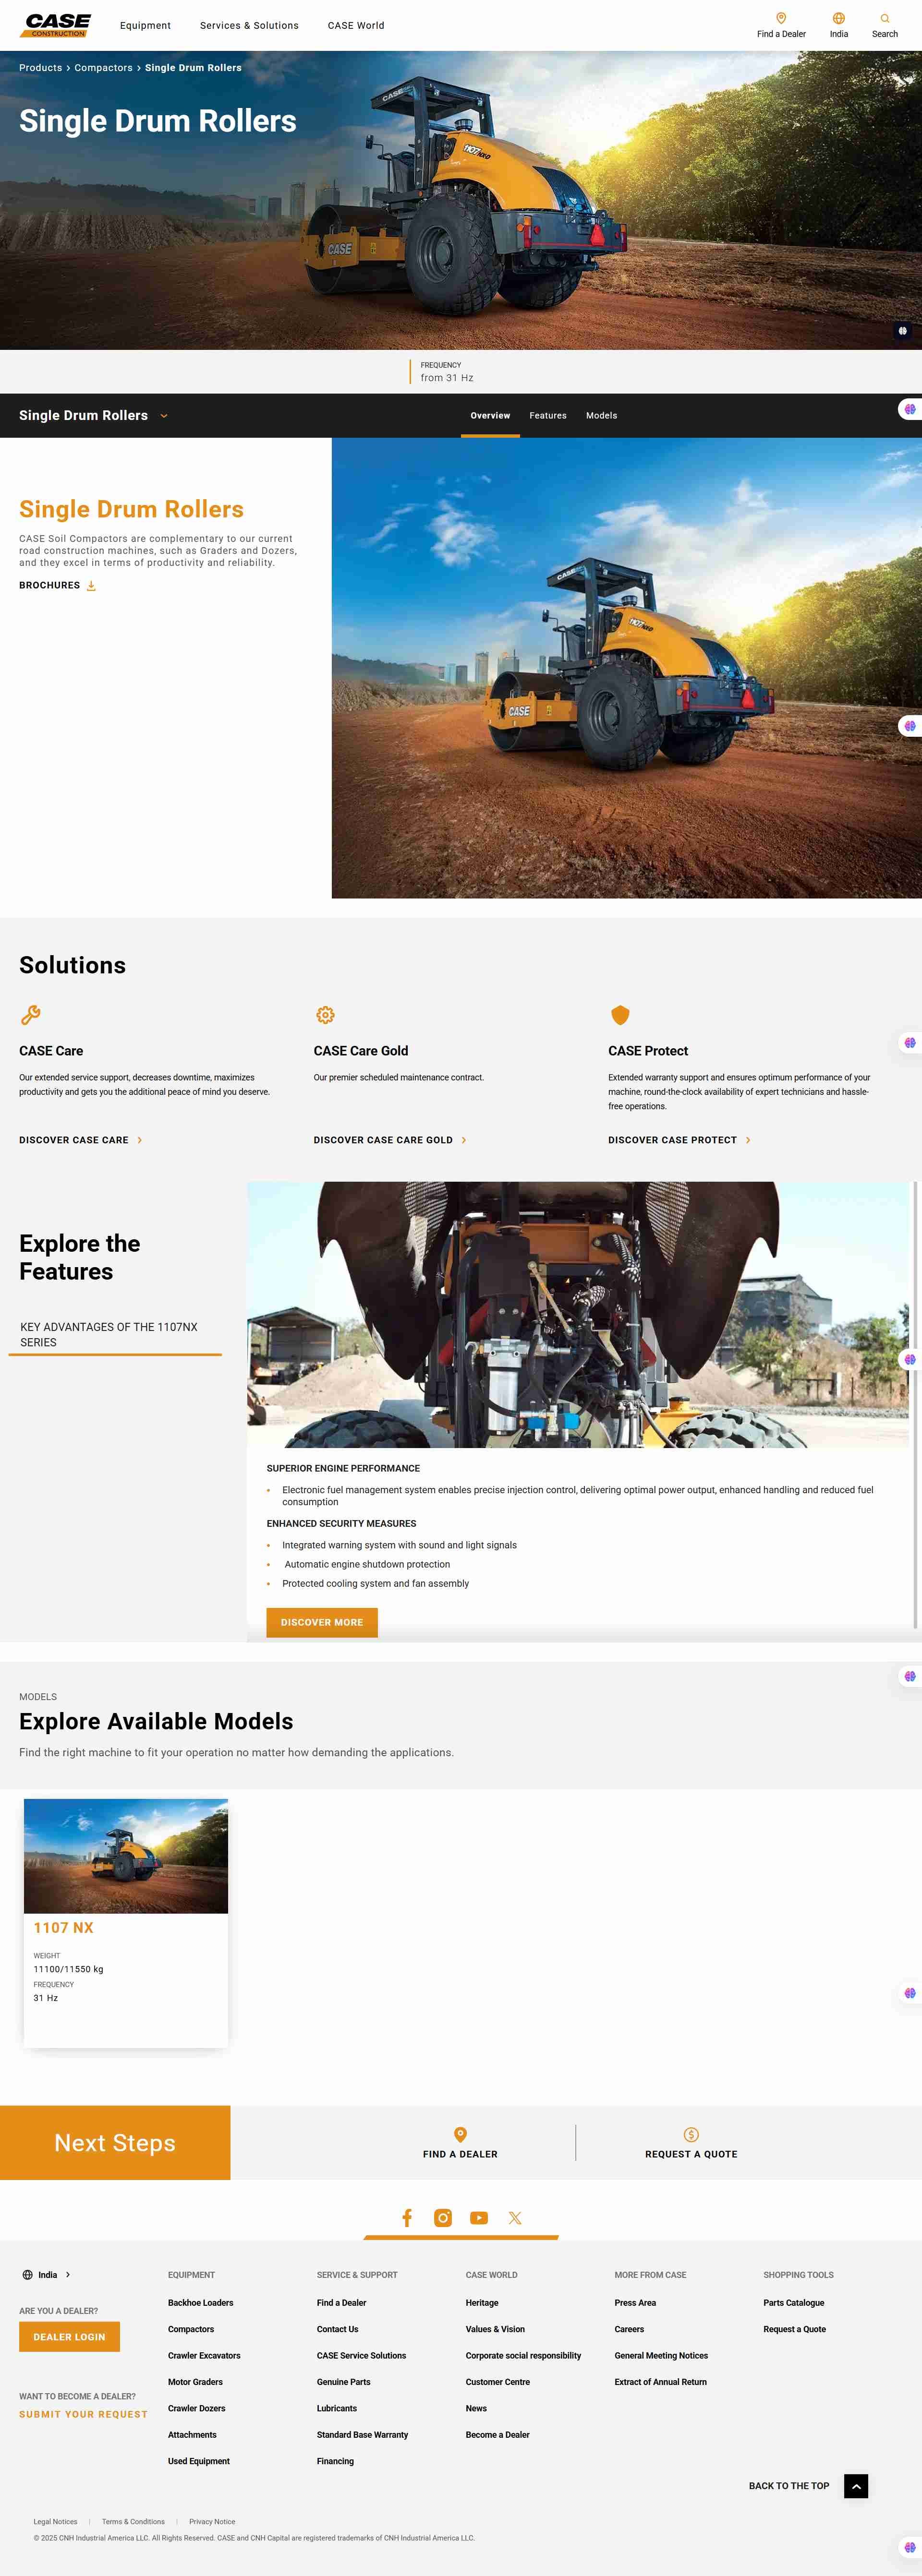Switch to the Models tab

601,416
